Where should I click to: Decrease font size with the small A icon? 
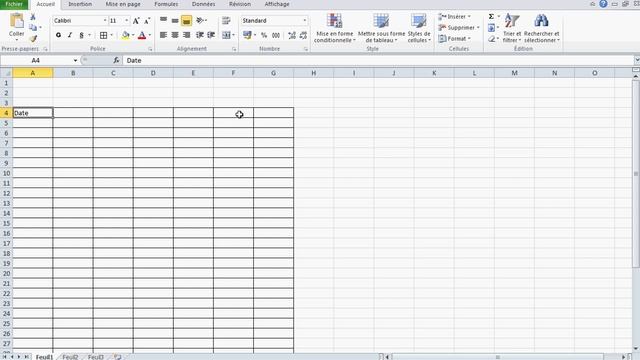[147, 20]
